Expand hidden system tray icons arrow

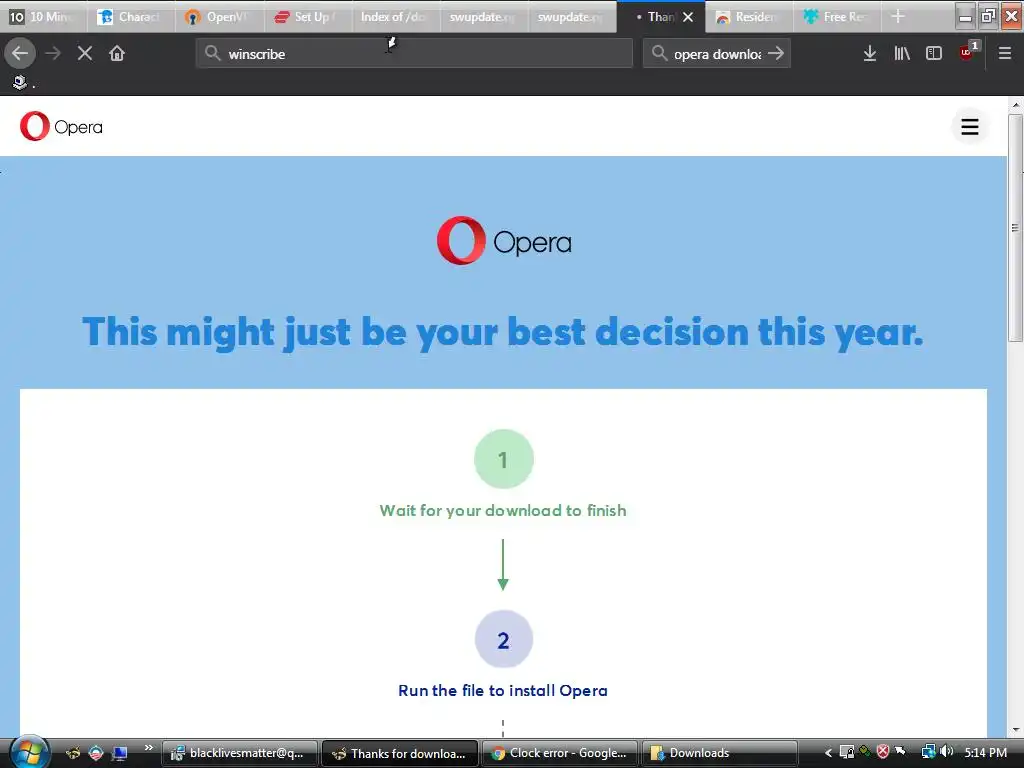pos(827,753)
